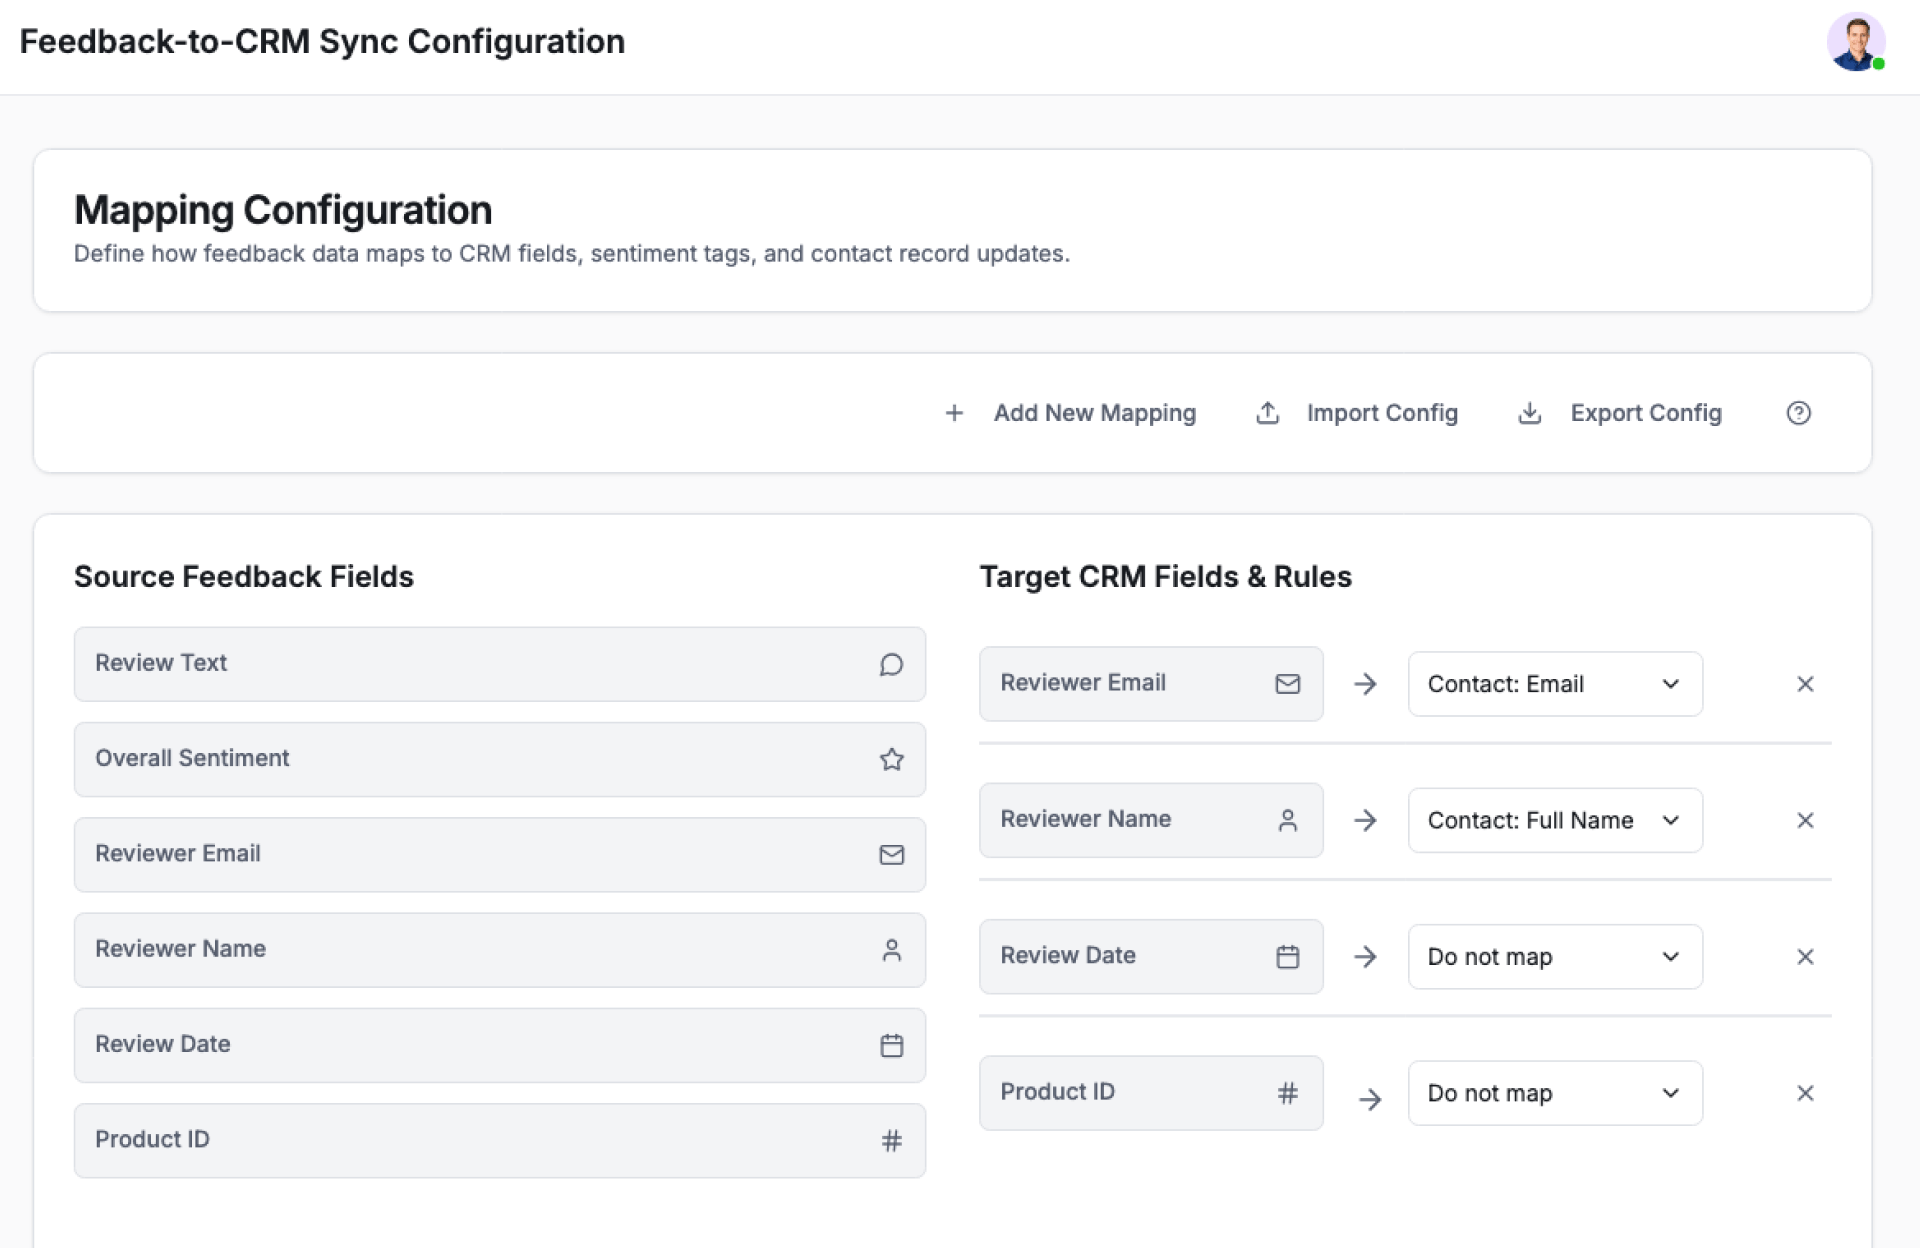Delete the Review Date mapping row
The image size is (1920, 1248).
pos(1805,957)
